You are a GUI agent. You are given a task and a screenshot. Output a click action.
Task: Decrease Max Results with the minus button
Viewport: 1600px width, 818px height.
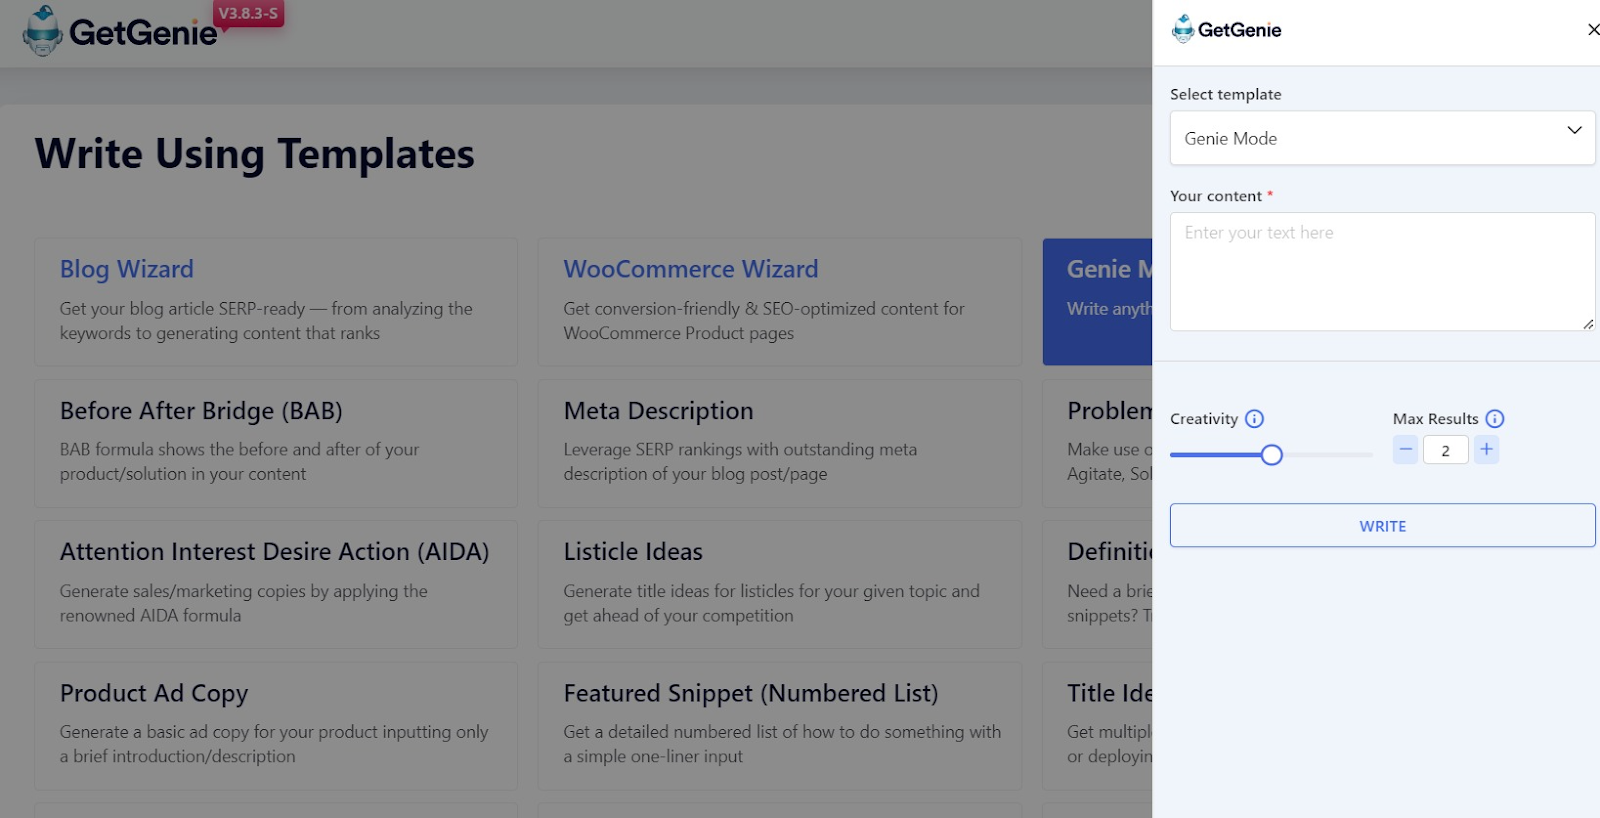tap(1405, 450)
